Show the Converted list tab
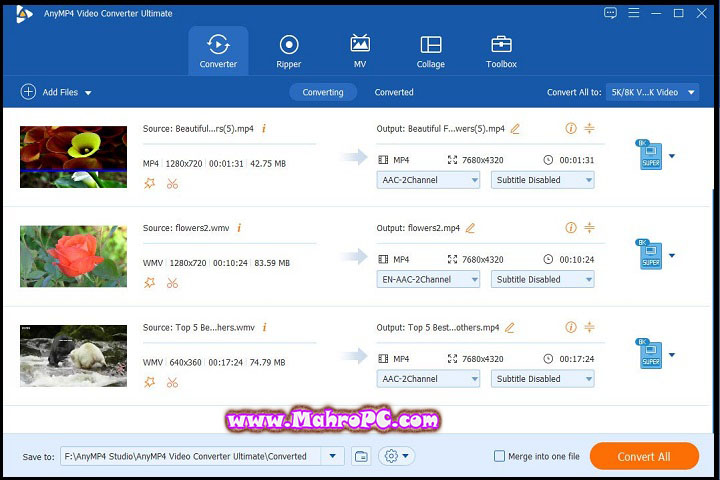Image resolution: width=720 pixels, height=480 pixels. (x=394, y=92)
